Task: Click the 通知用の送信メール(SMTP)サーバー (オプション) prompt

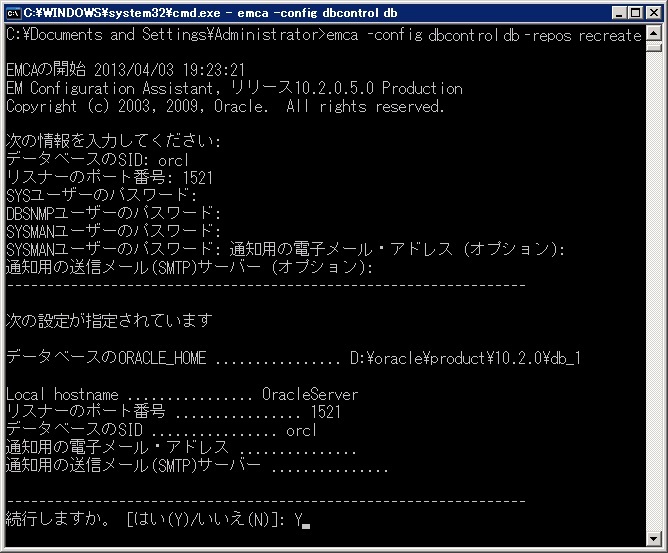Action: [190, 267]
